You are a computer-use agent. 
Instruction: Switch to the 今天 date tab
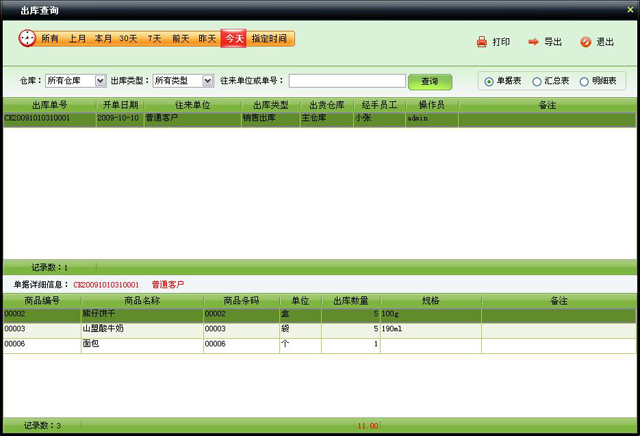(233, 39)
